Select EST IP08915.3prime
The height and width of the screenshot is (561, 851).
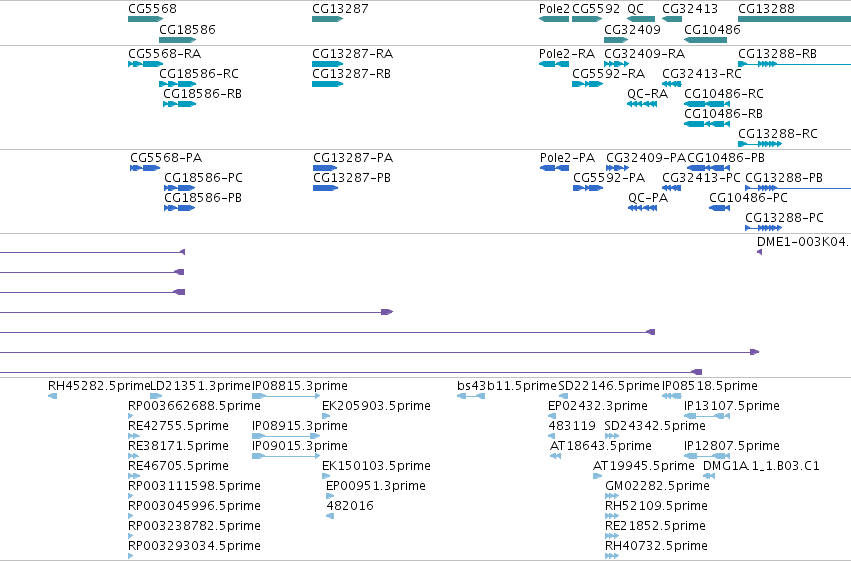(x=300, y=426)
